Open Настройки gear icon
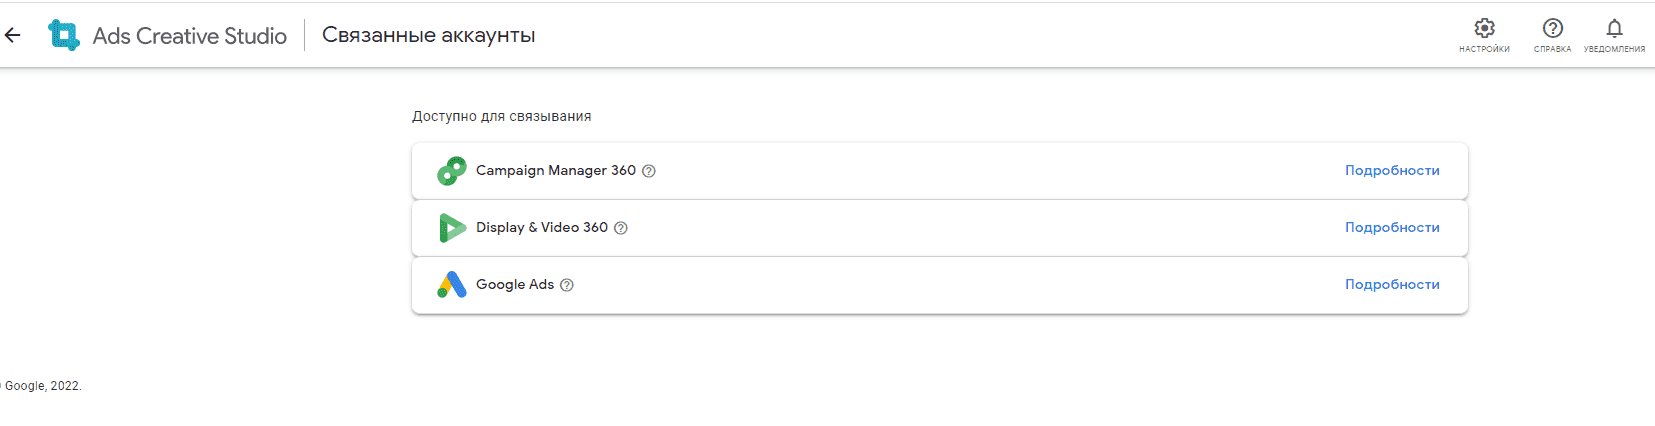The width and height of the screenshot is (1655, 426). pos(1484,28)
